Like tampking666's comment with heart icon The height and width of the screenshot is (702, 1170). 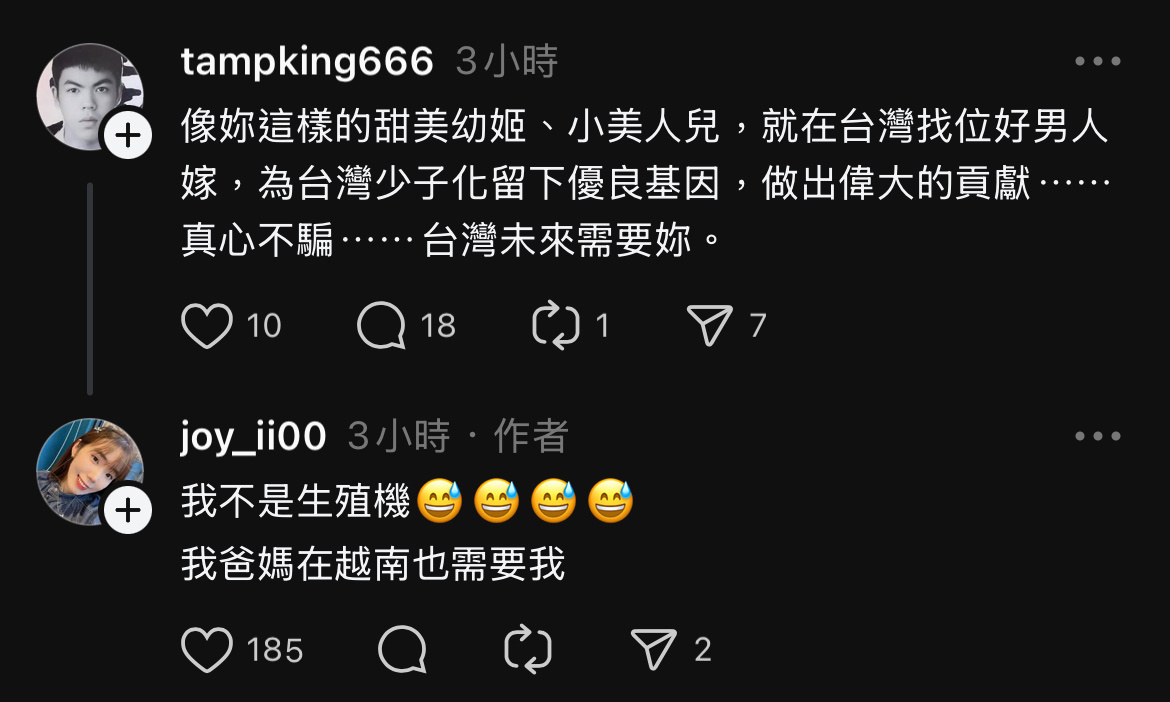(207, 326)
